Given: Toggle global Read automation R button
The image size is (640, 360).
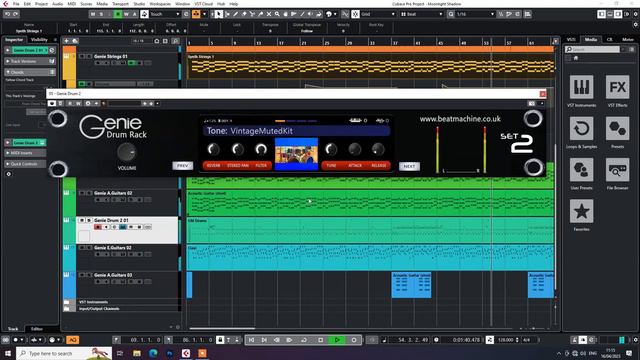Looking at the screenshot, I should (x=118, y=14).
